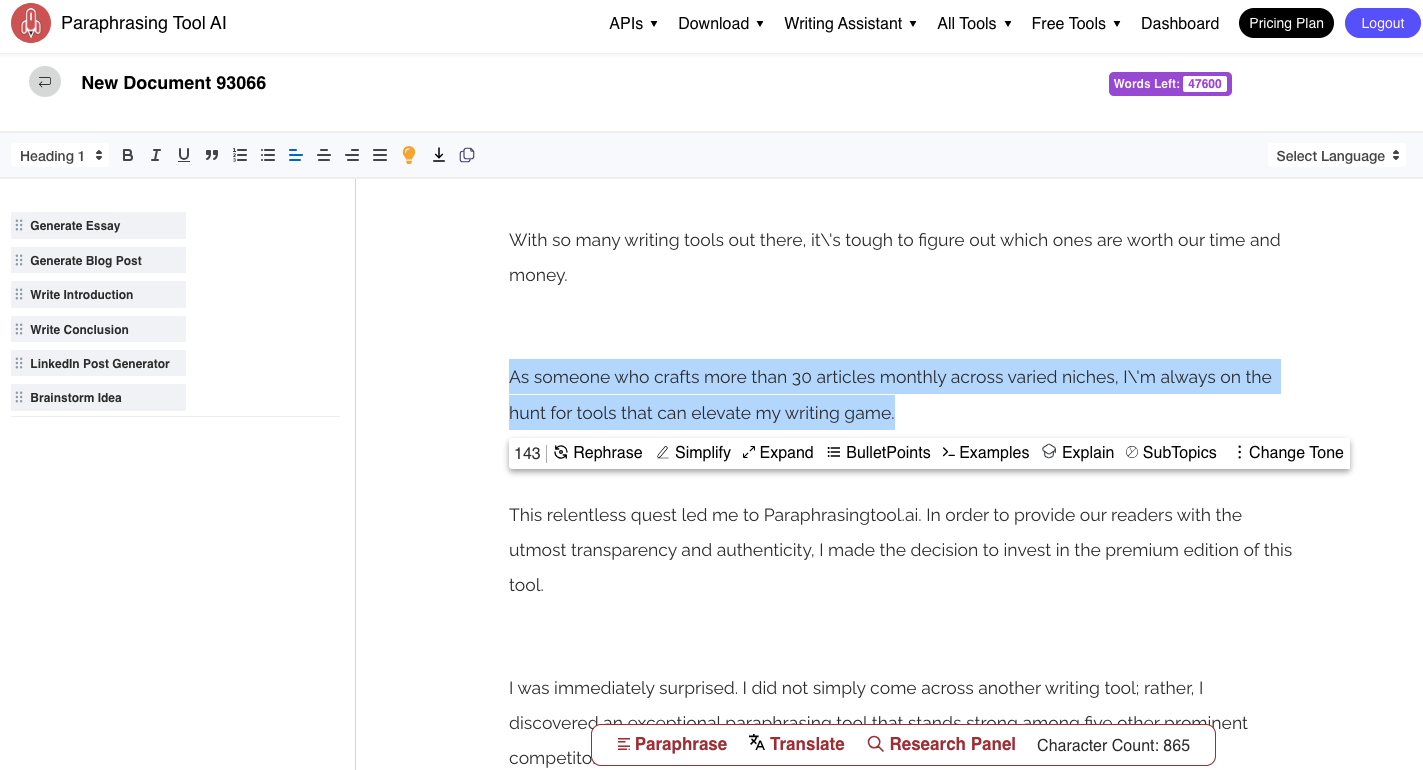This screenshot has width=1423, height=770.
Task: Grab the drag handle beside Write Introduction
Action: point(19,295)
